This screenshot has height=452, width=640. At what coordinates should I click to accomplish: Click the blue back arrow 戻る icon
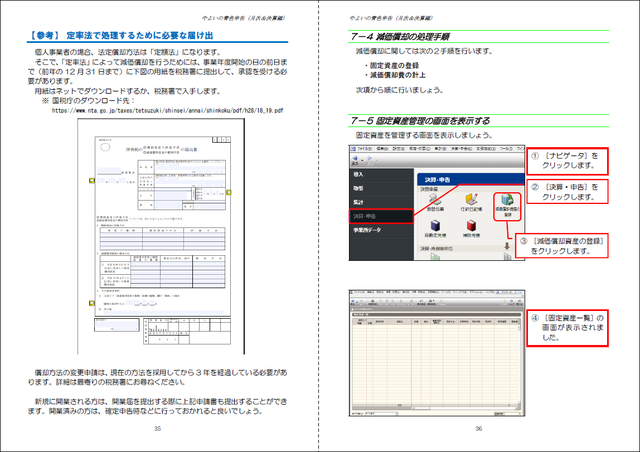[355, 158]
